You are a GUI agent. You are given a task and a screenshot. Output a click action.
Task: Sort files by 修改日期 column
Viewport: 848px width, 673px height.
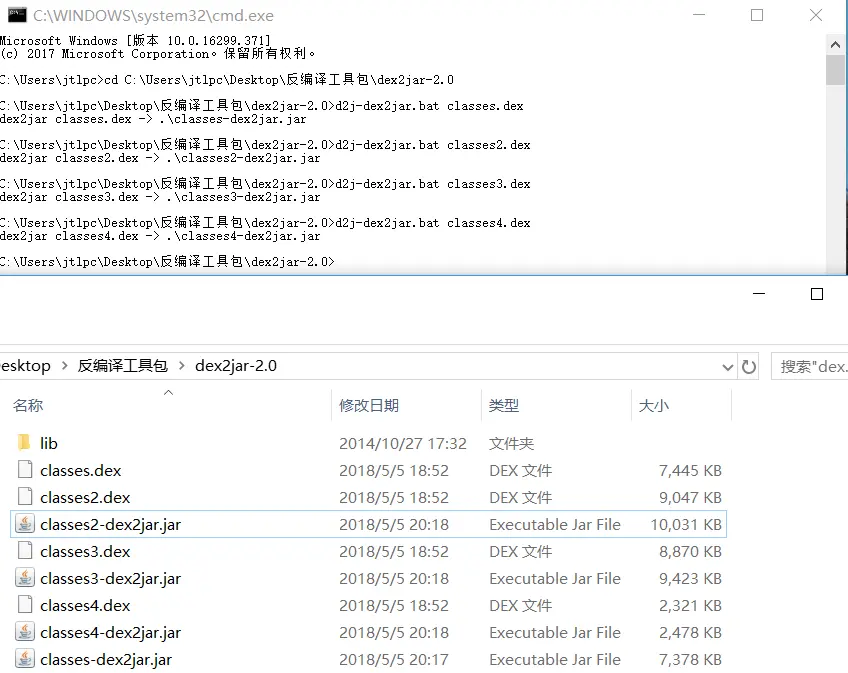369,405
